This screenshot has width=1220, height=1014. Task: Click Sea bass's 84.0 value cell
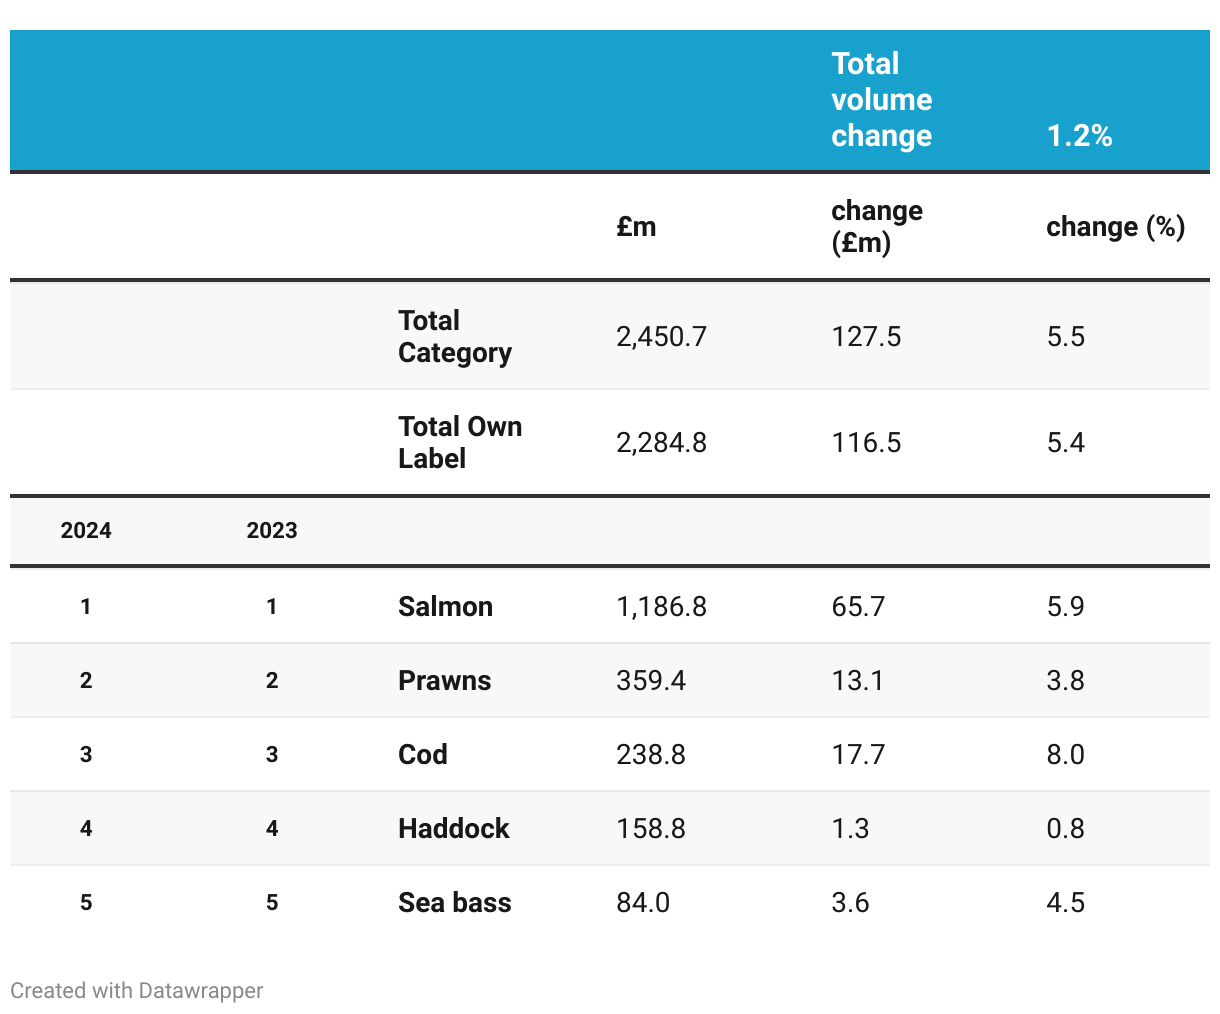(643, 903)
